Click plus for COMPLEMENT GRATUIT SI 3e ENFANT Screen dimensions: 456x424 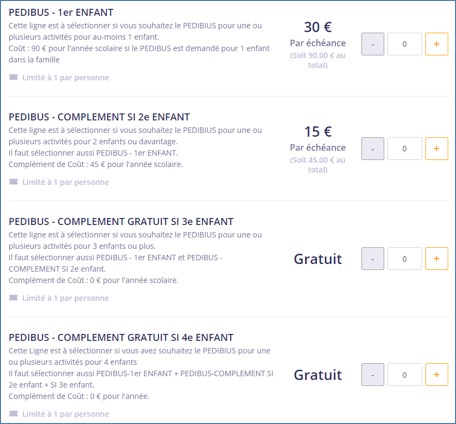436,259
